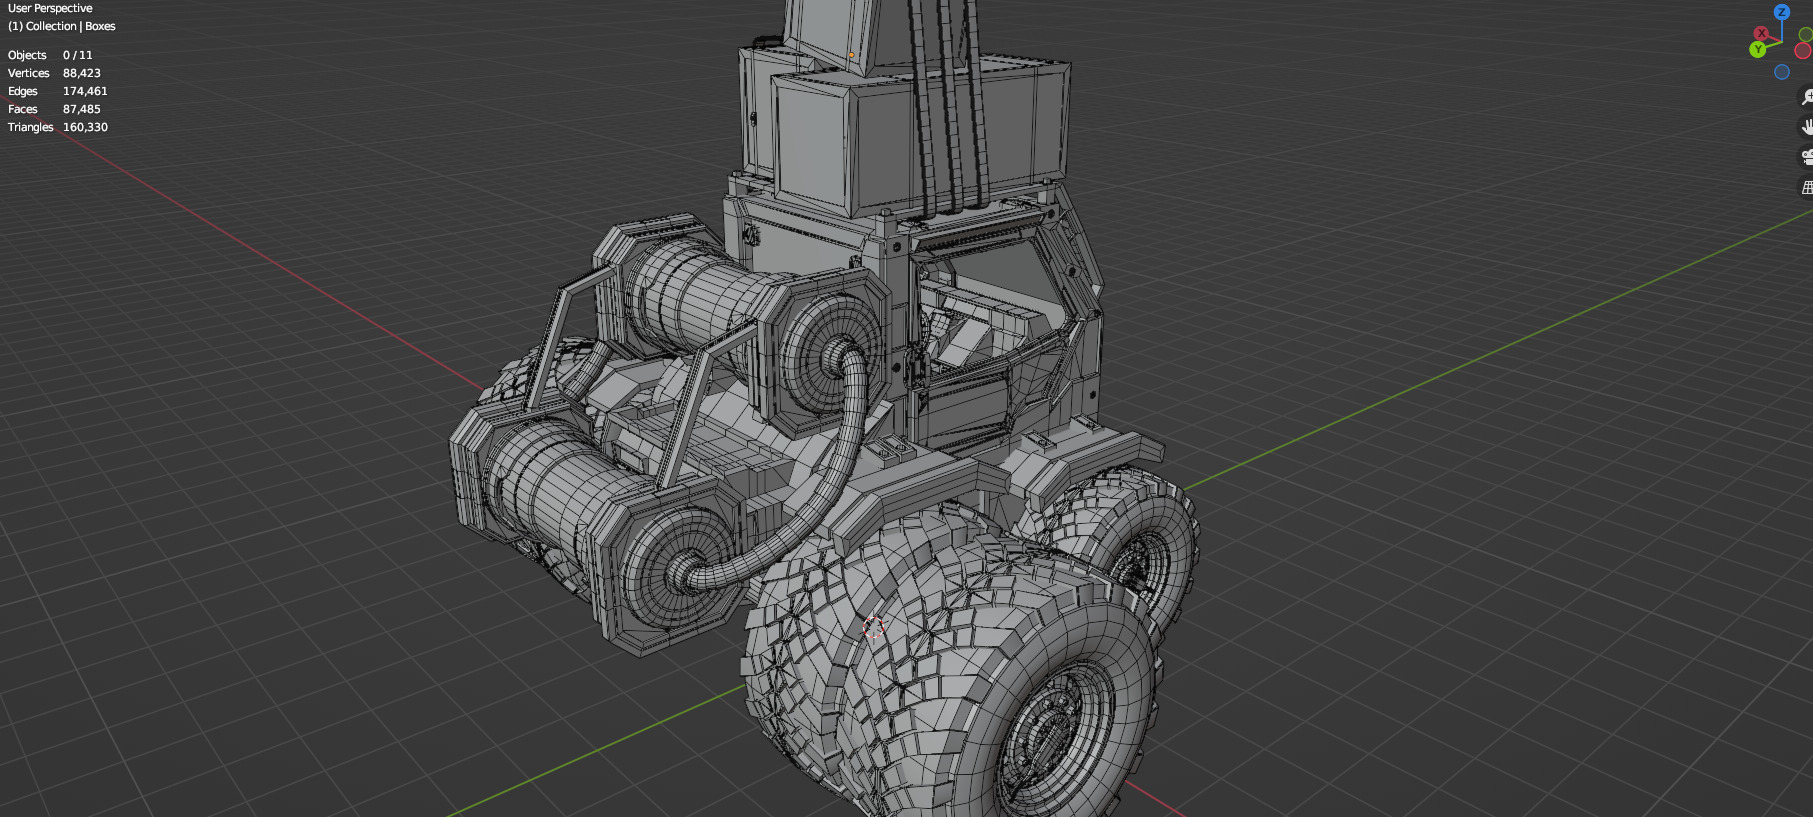Click the Edges '174,461' statistic
Viewport: 1813px width, 817px height.
point(85,91)
